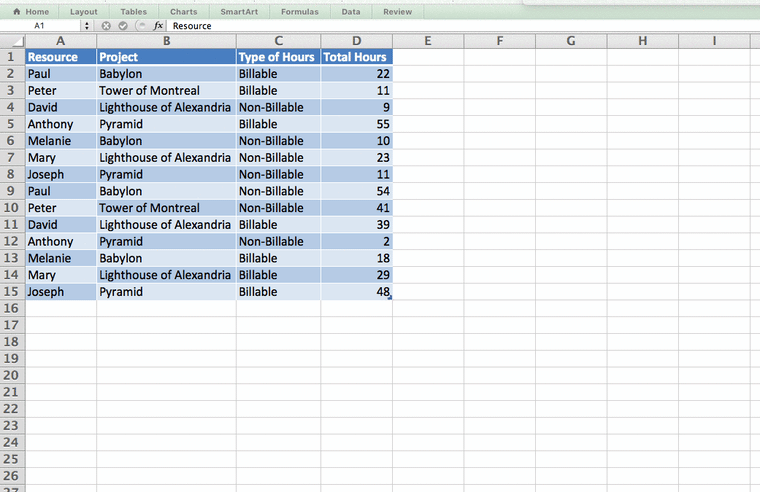The width and height of the screenshot is (760, 492).
Task: Select row 5 header
Action: pos(12,124)
